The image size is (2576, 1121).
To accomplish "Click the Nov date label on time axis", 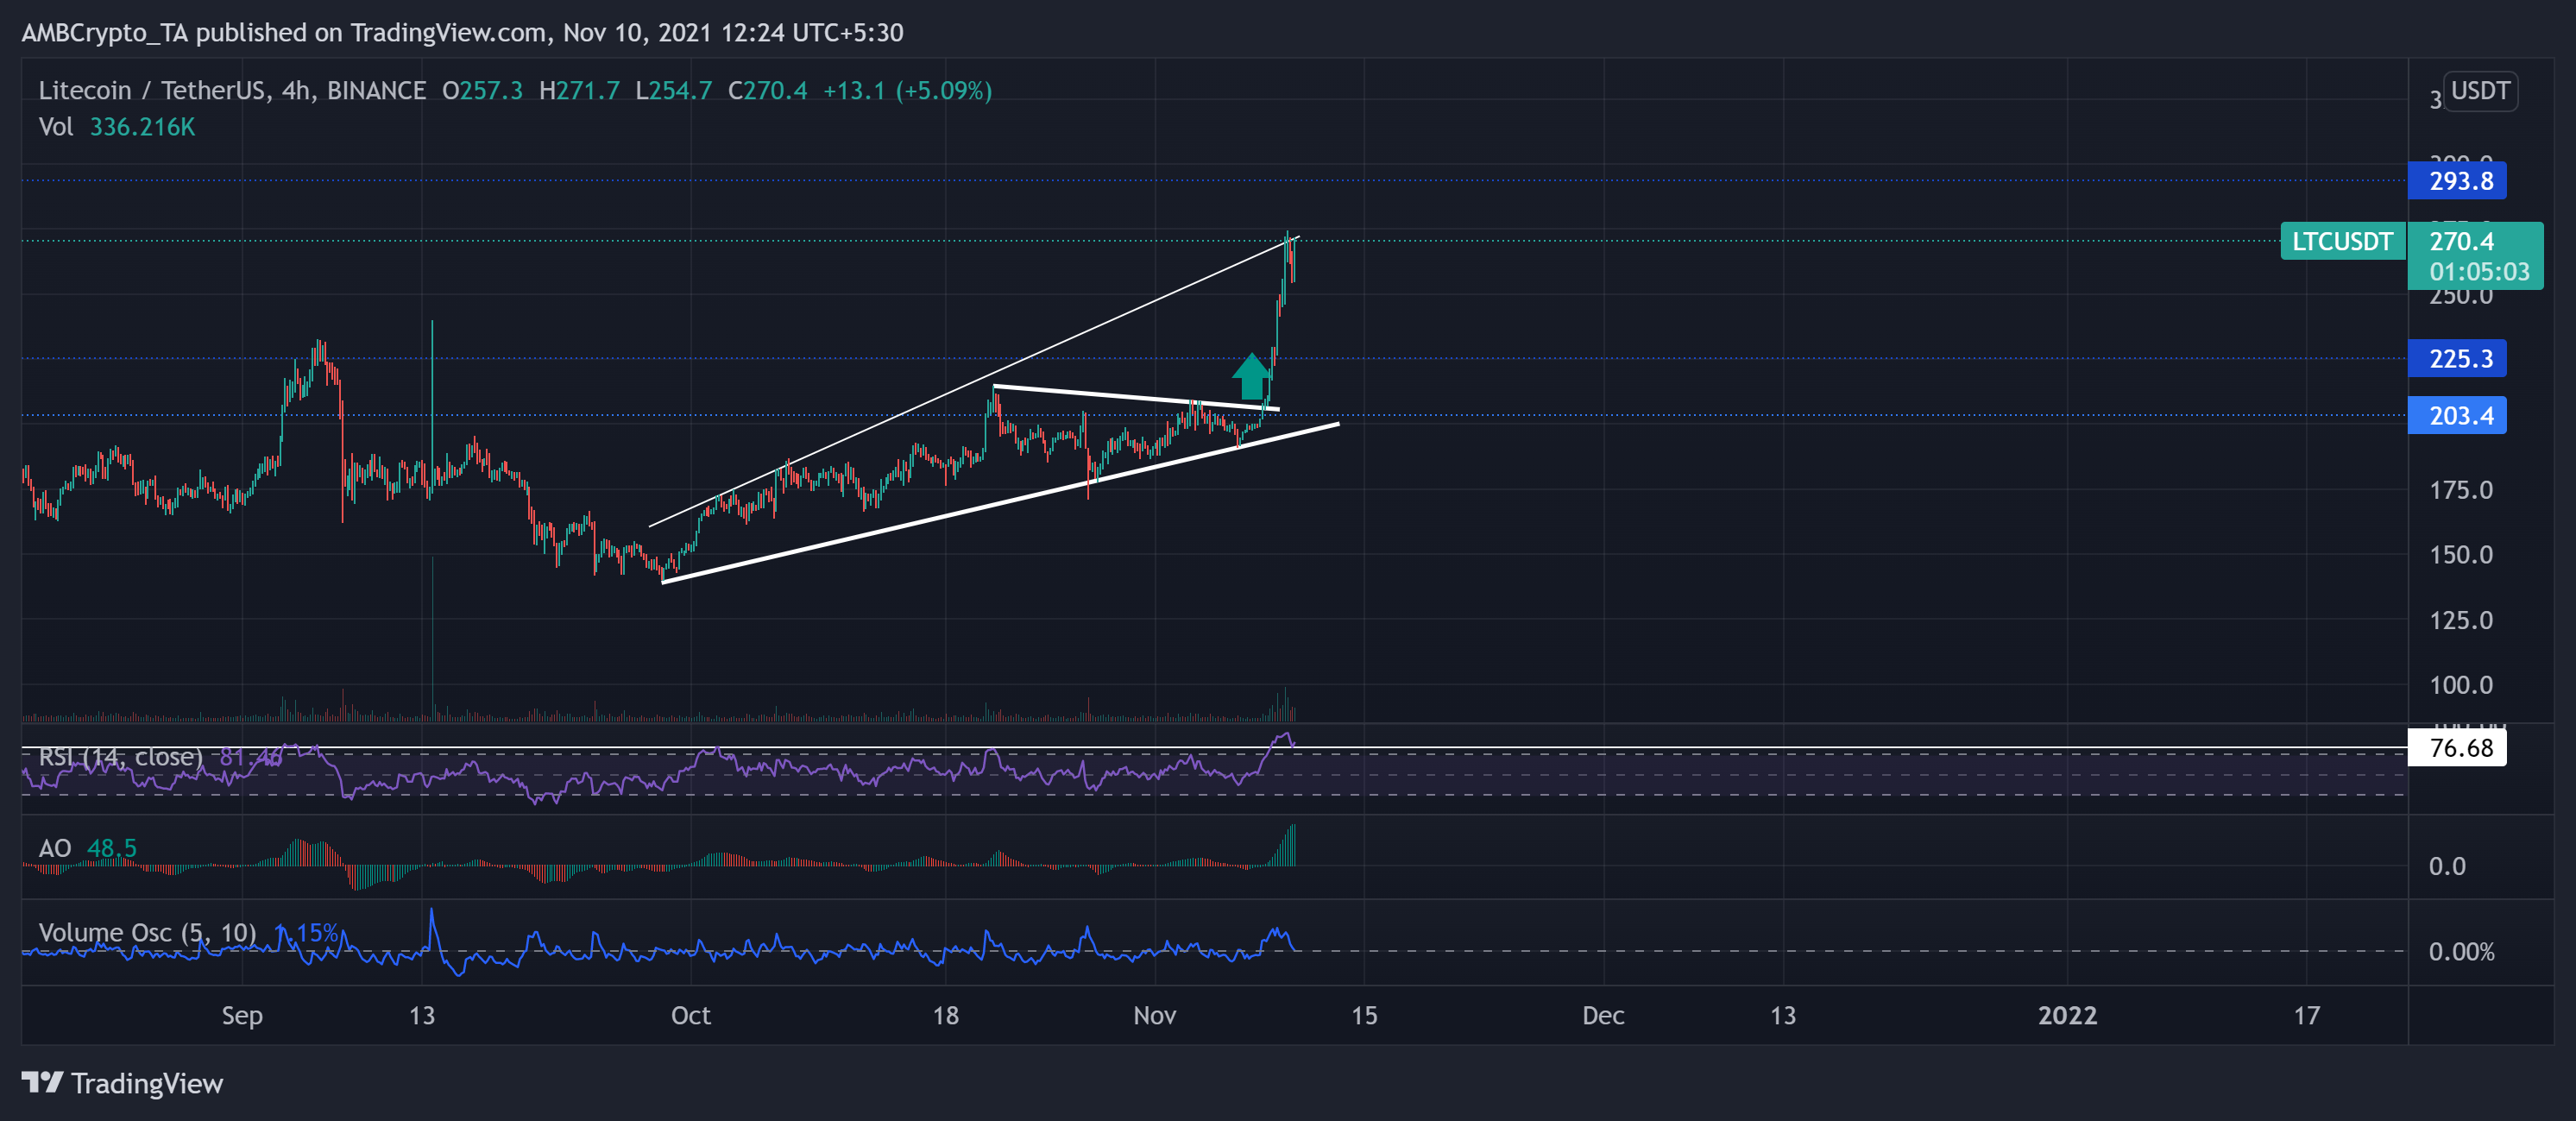I will (1155, 1016).
